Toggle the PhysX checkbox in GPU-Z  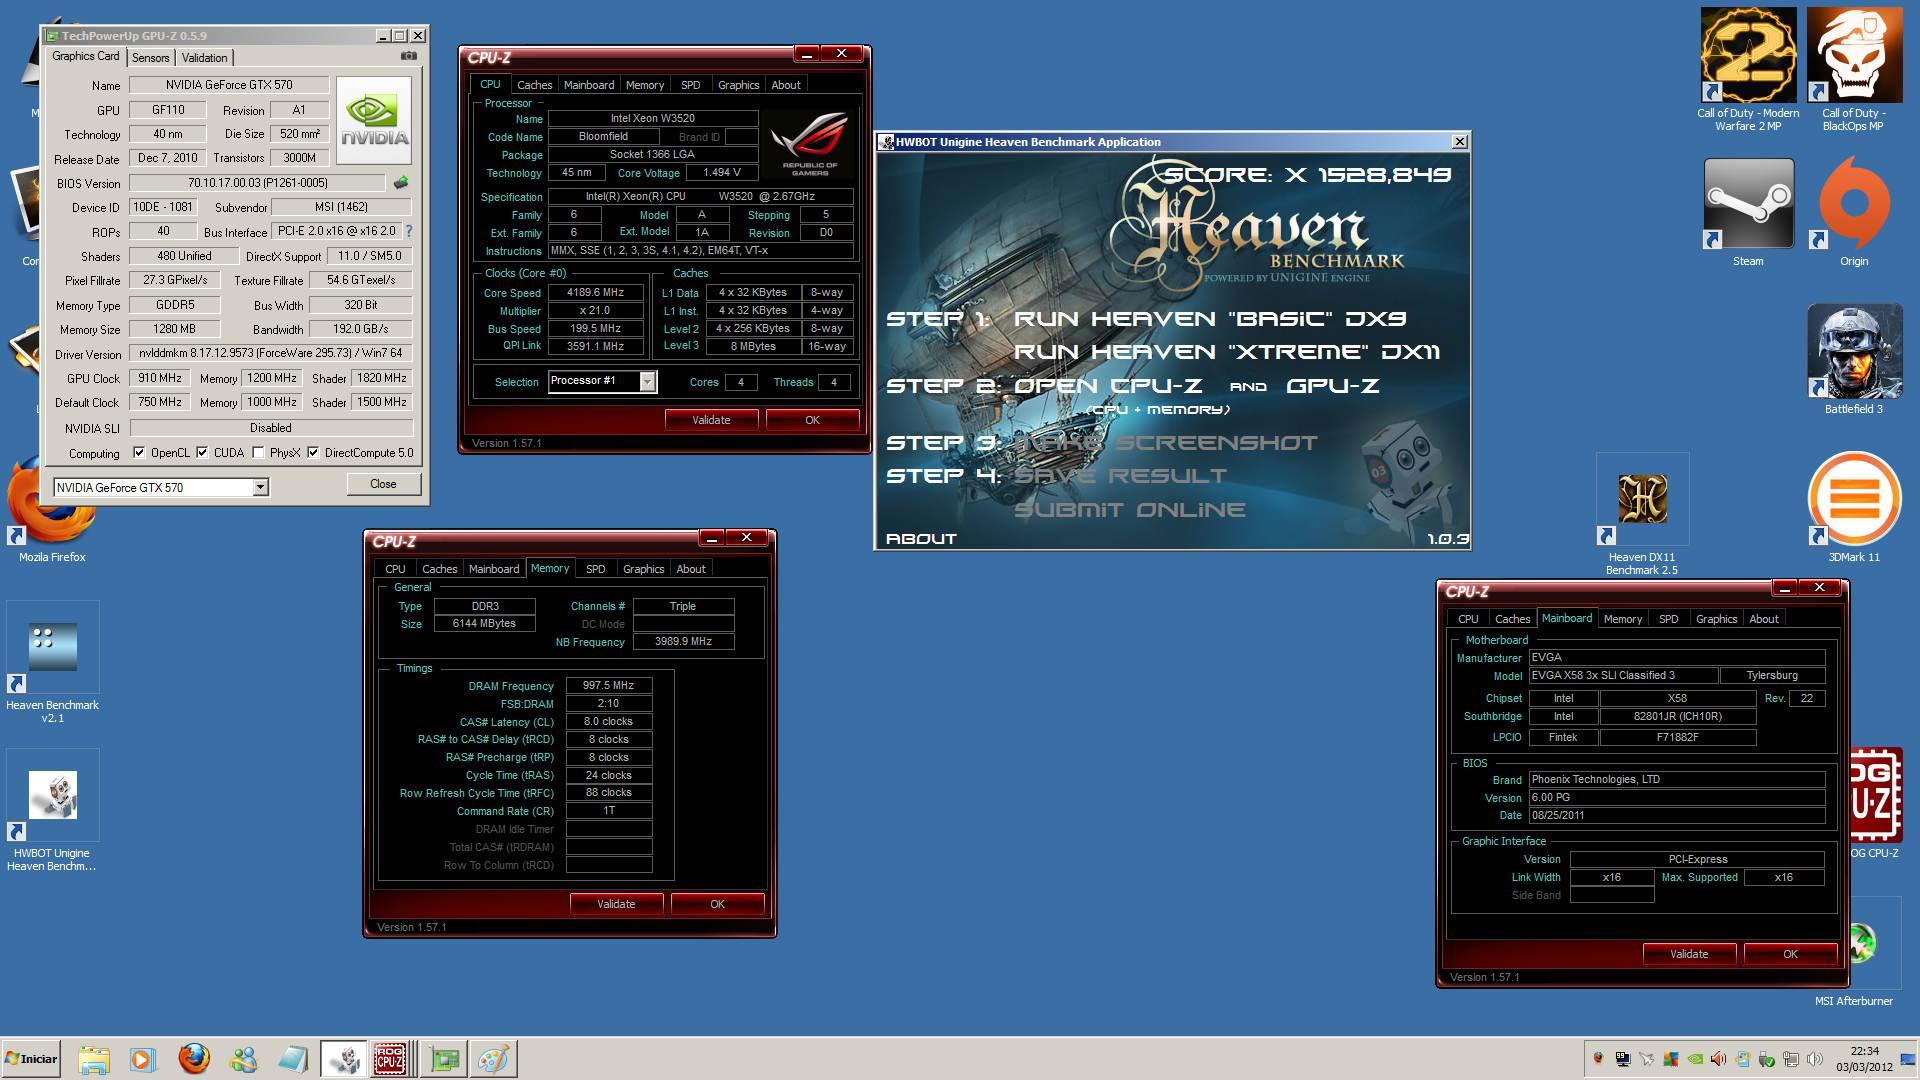pos(258,453)
